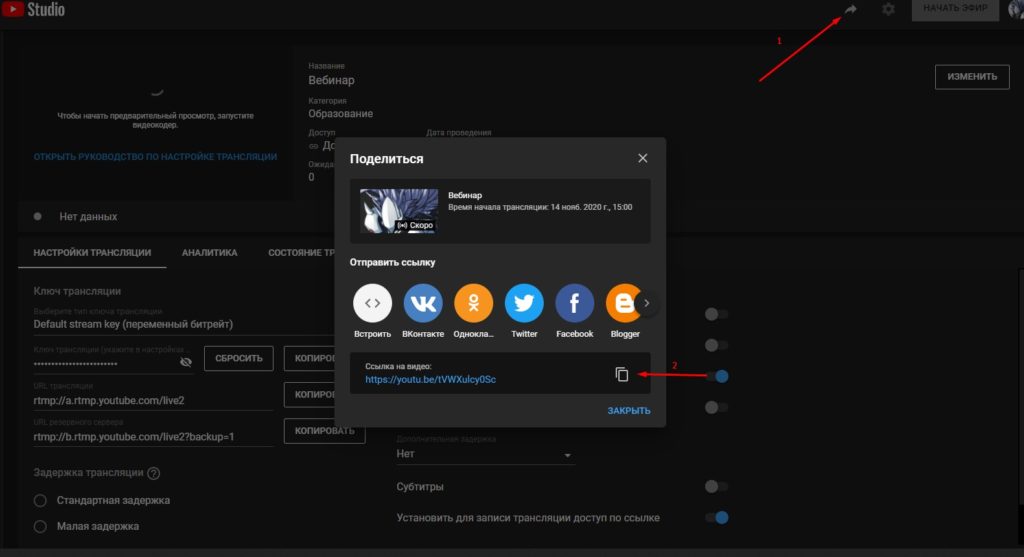The width and height of the screenshot is (1024, 557).
Task: Open settings gear icon in top bar
Action: pos(888,9)
